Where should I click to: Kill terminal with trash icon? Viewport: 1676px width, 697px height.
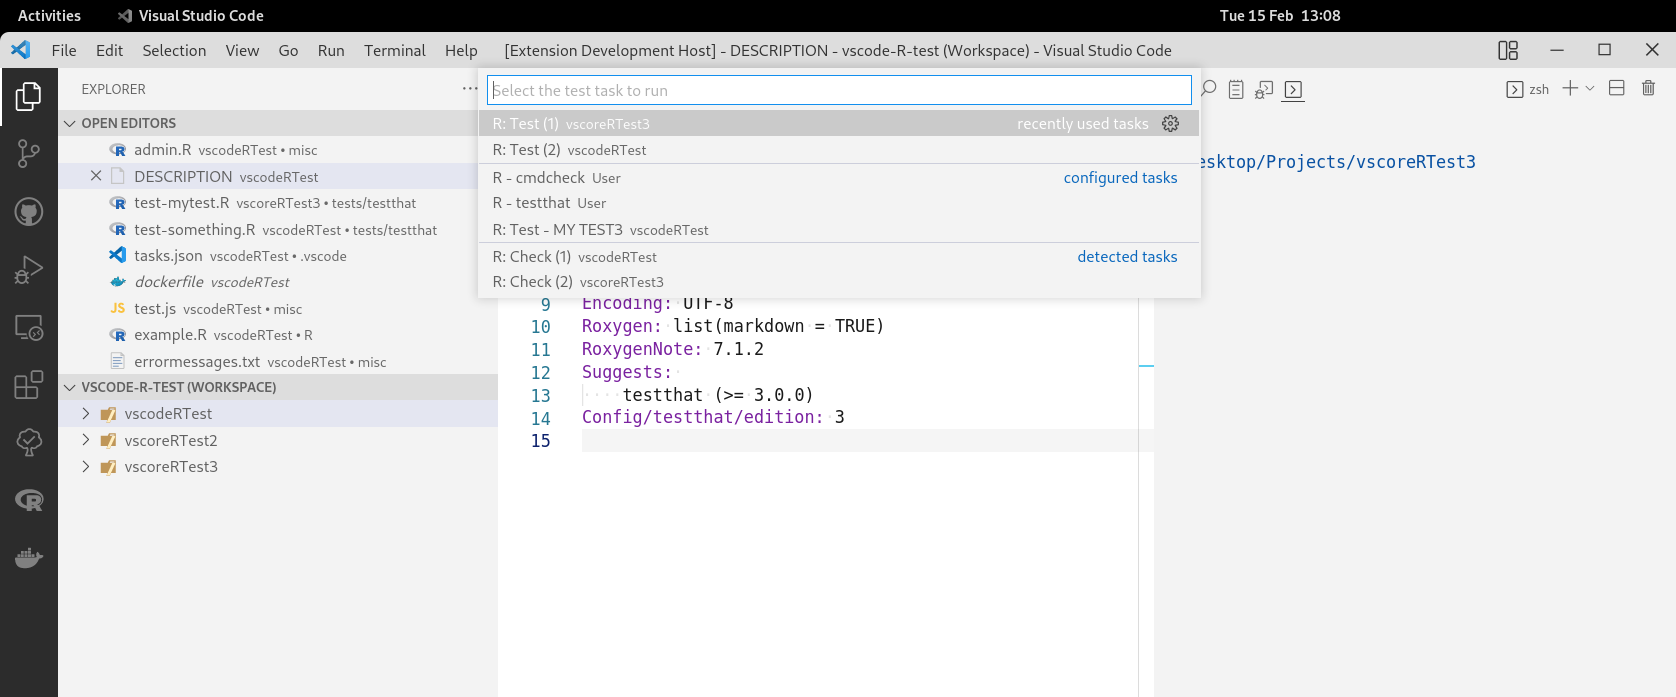(x=1648, y=88)
